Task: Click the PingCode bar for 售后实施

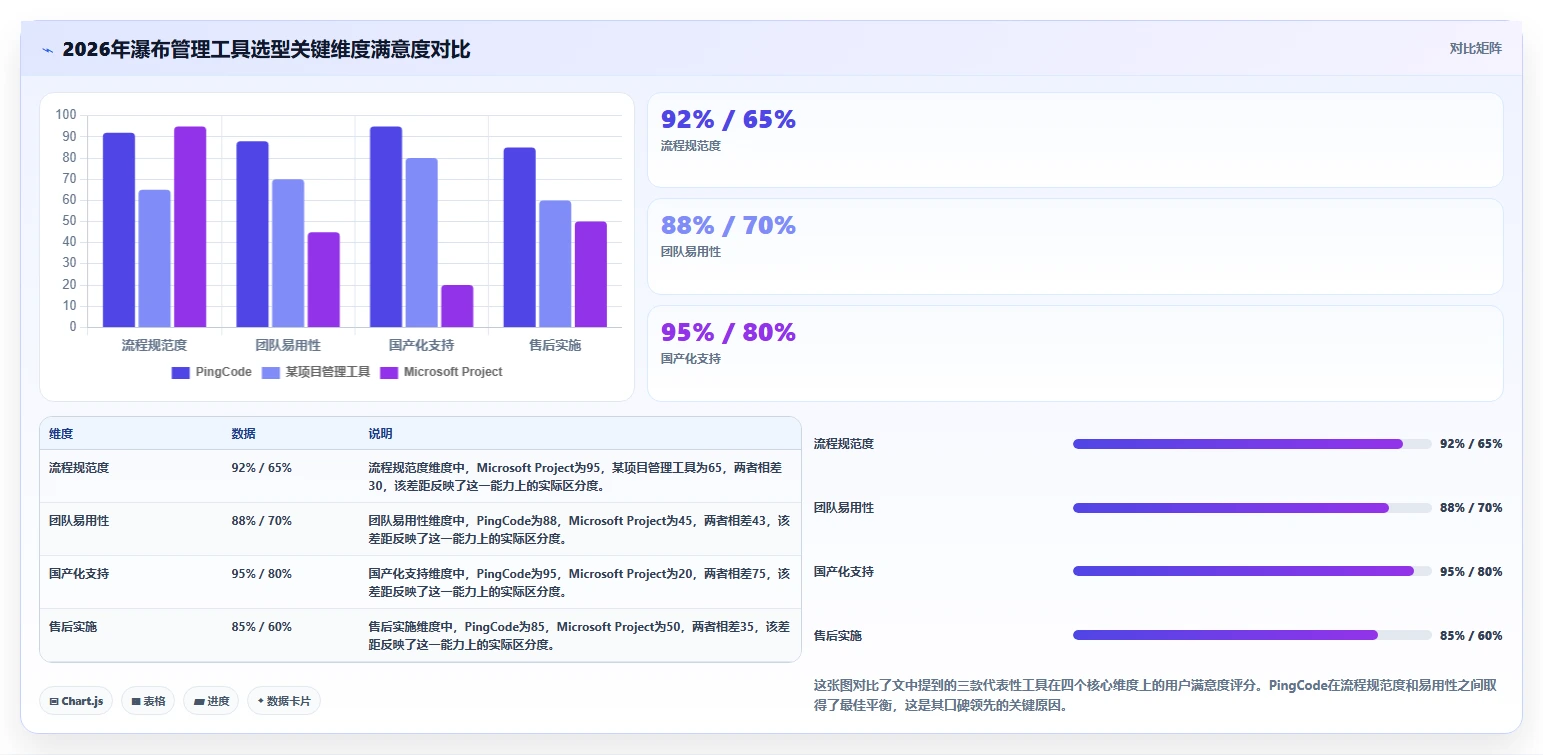Action: pyautogui.click(x=519, y=237)
